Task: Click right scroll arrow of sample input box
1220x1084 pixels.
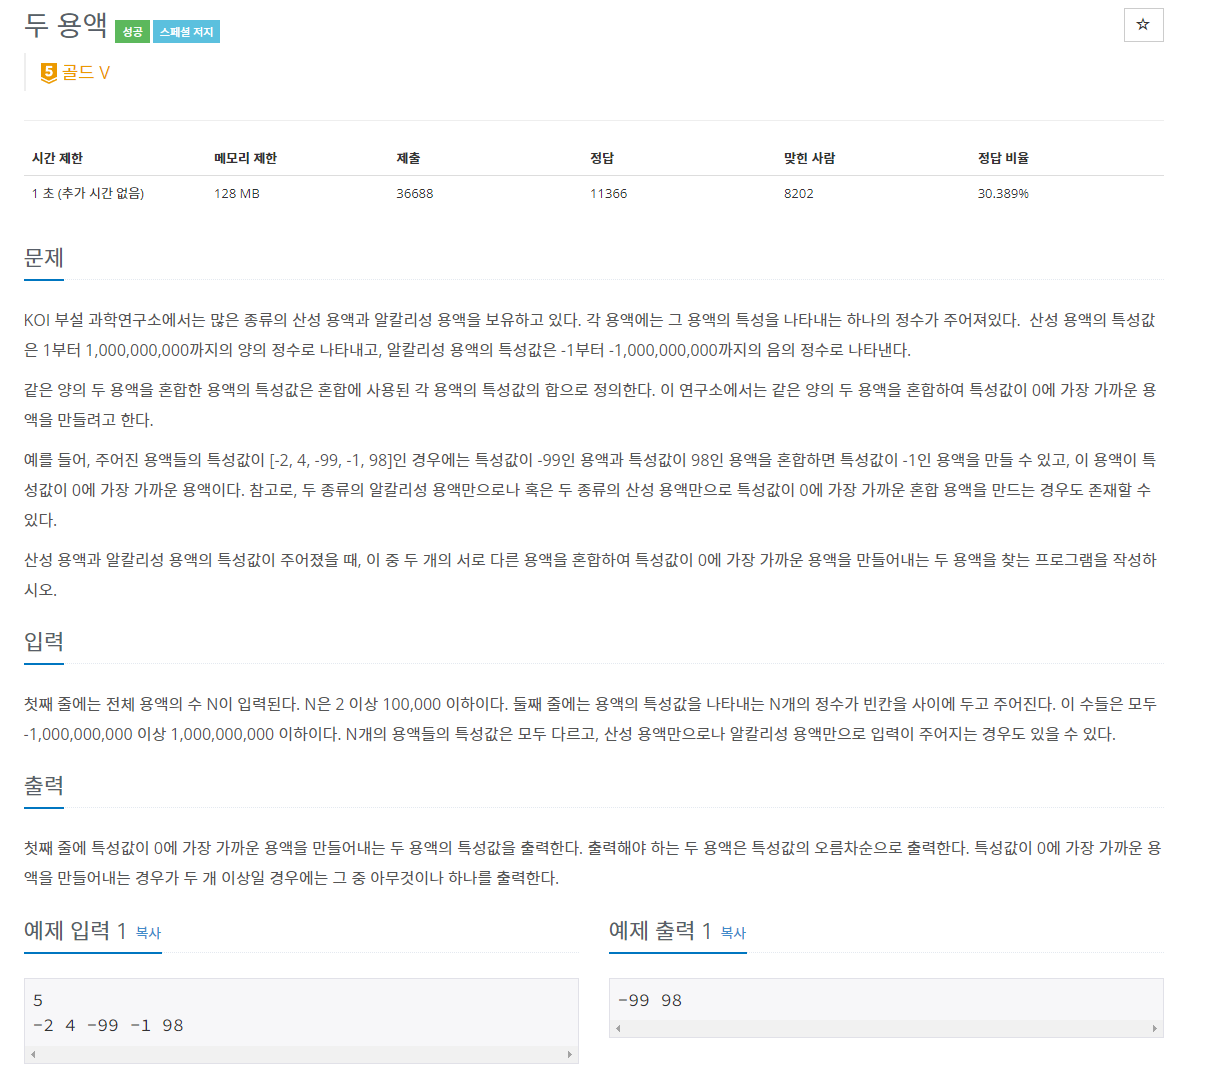Action: pos(570,1054)
